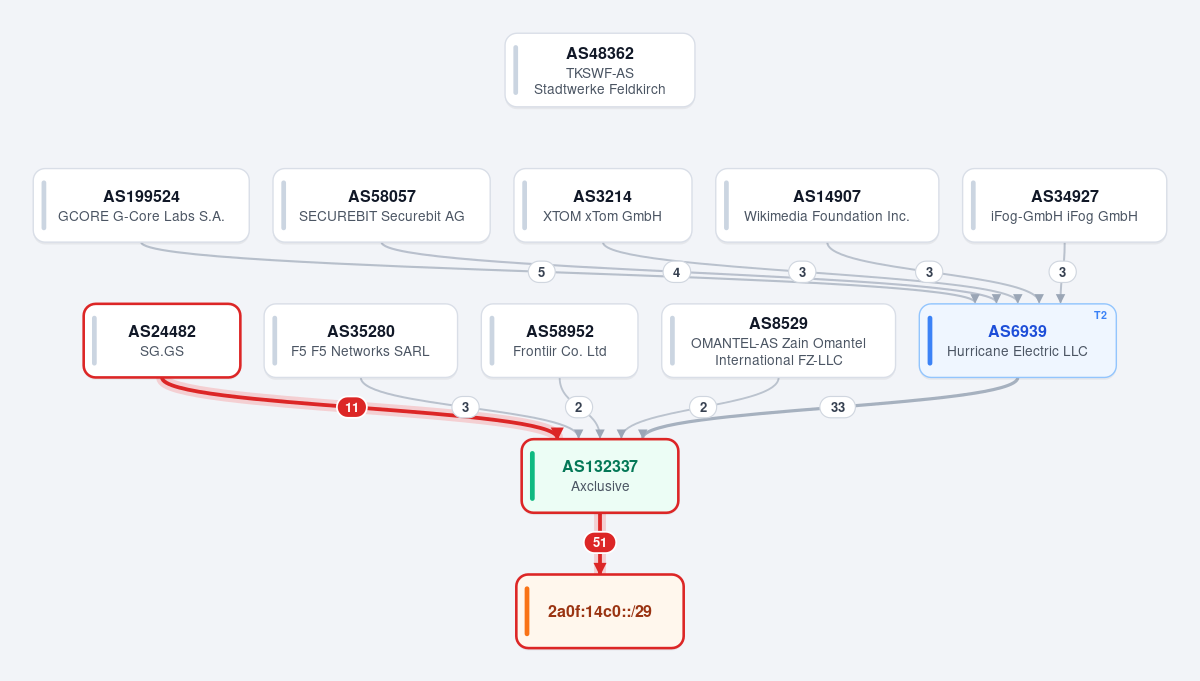1200x681 pixels.
Task: Click the AS8529 OMANTEL-AS Zain Omantel node
Action: (779, 341)
